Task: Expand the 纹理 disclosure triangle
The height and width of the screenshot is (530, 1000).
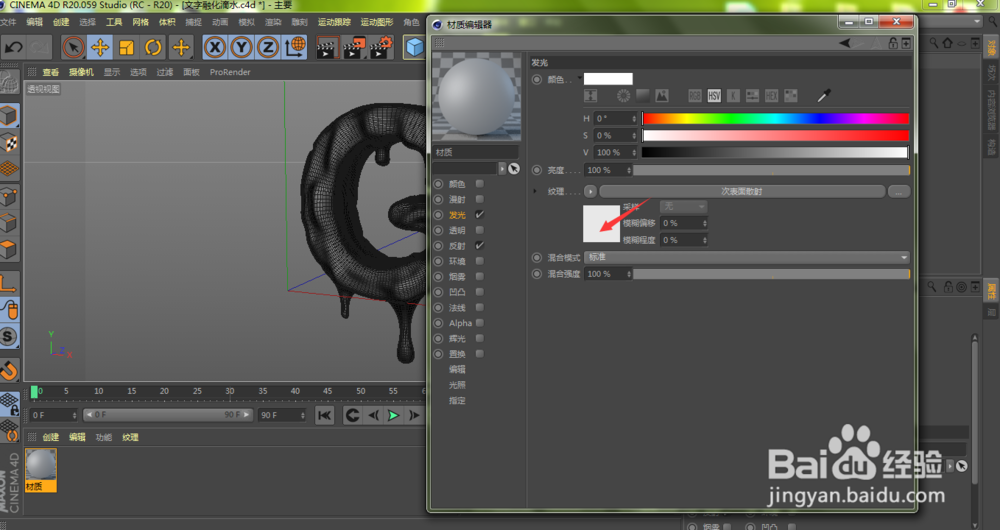Action: pos(536,191)
